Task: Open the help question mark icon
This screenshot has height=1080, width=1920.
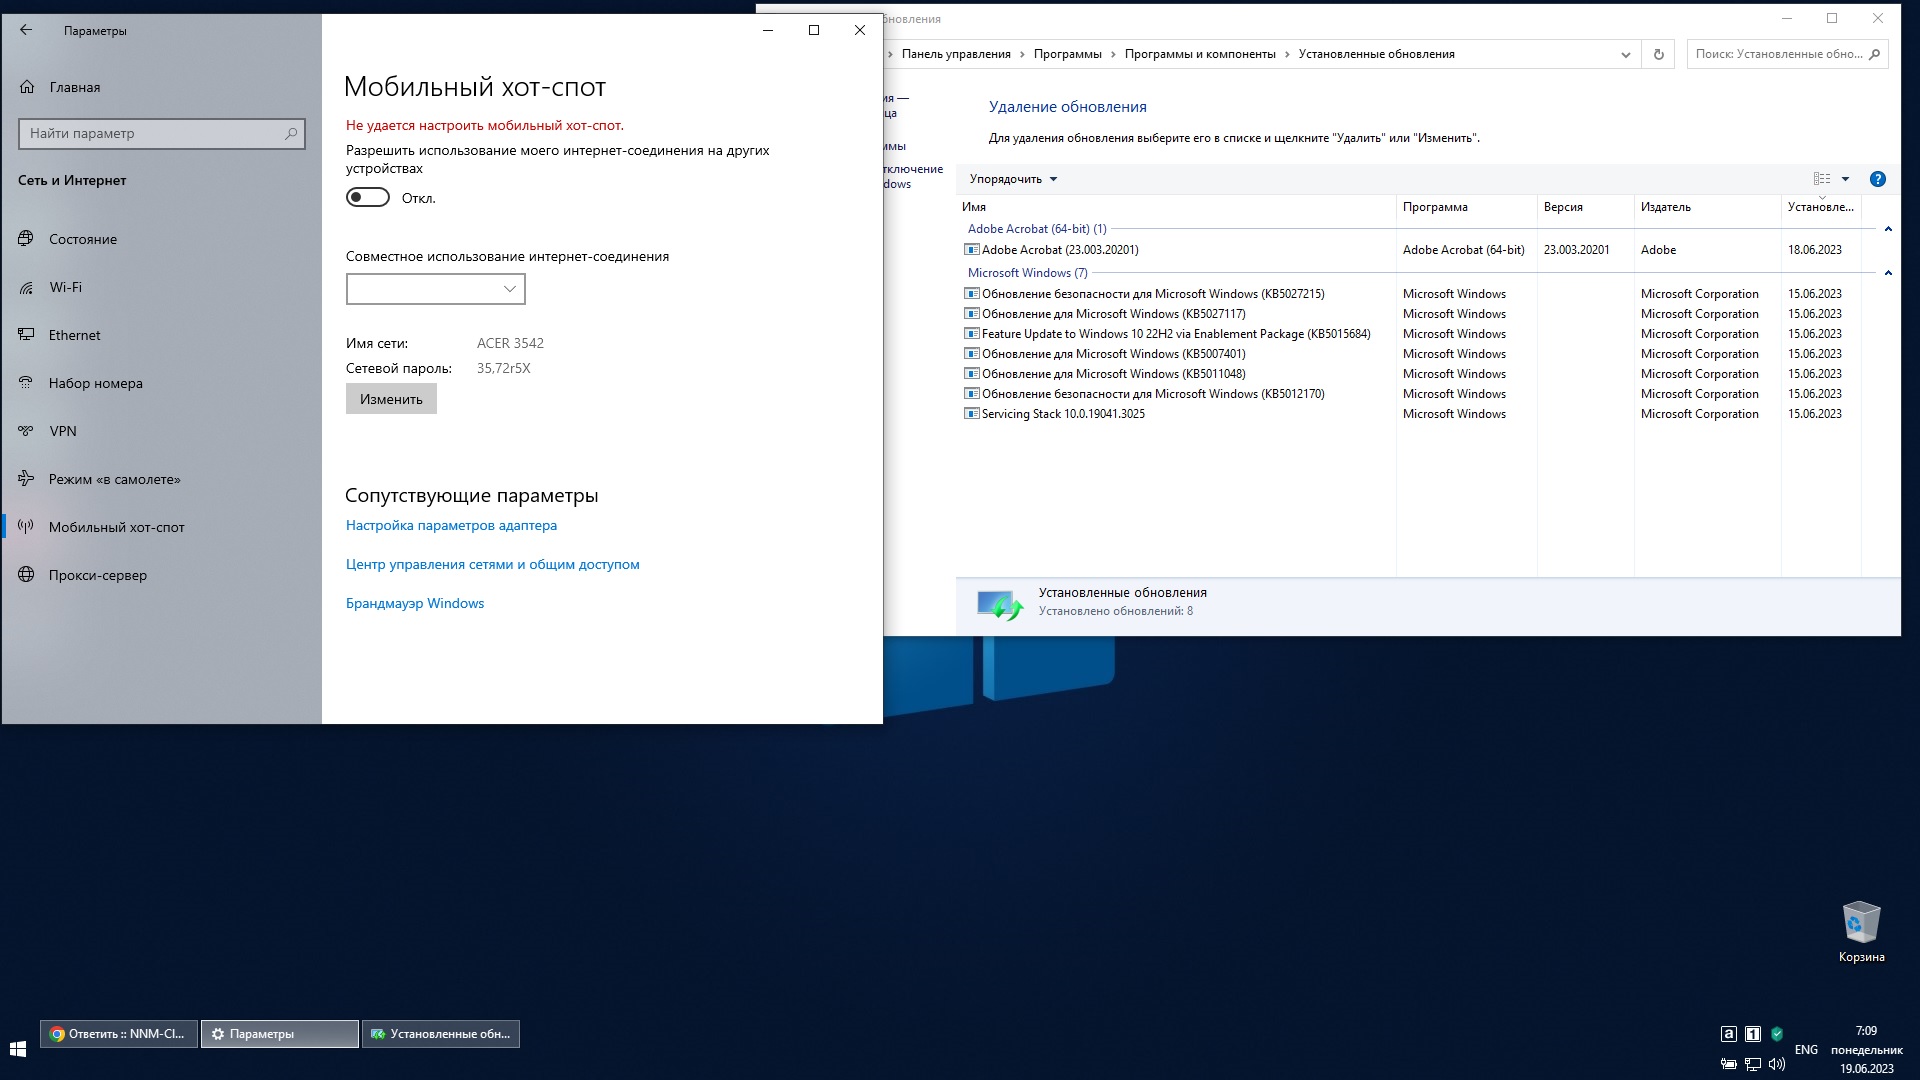Action: coord(1877,179)
